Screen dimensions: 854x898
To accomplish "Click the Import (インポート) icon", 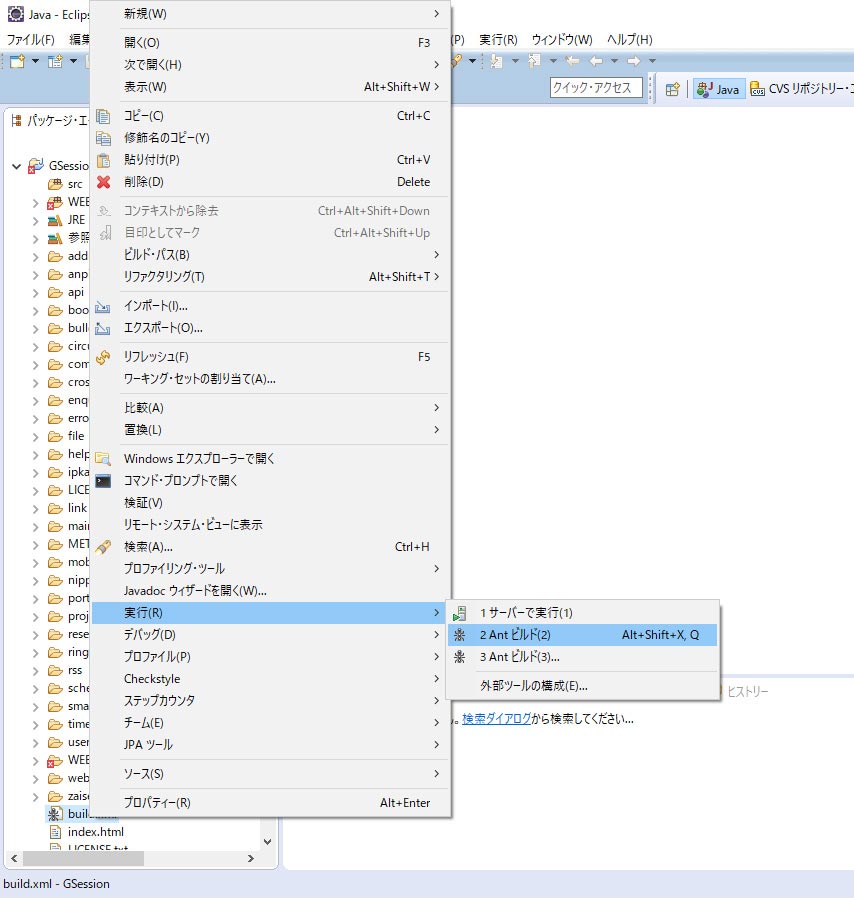I will point(103,306).
